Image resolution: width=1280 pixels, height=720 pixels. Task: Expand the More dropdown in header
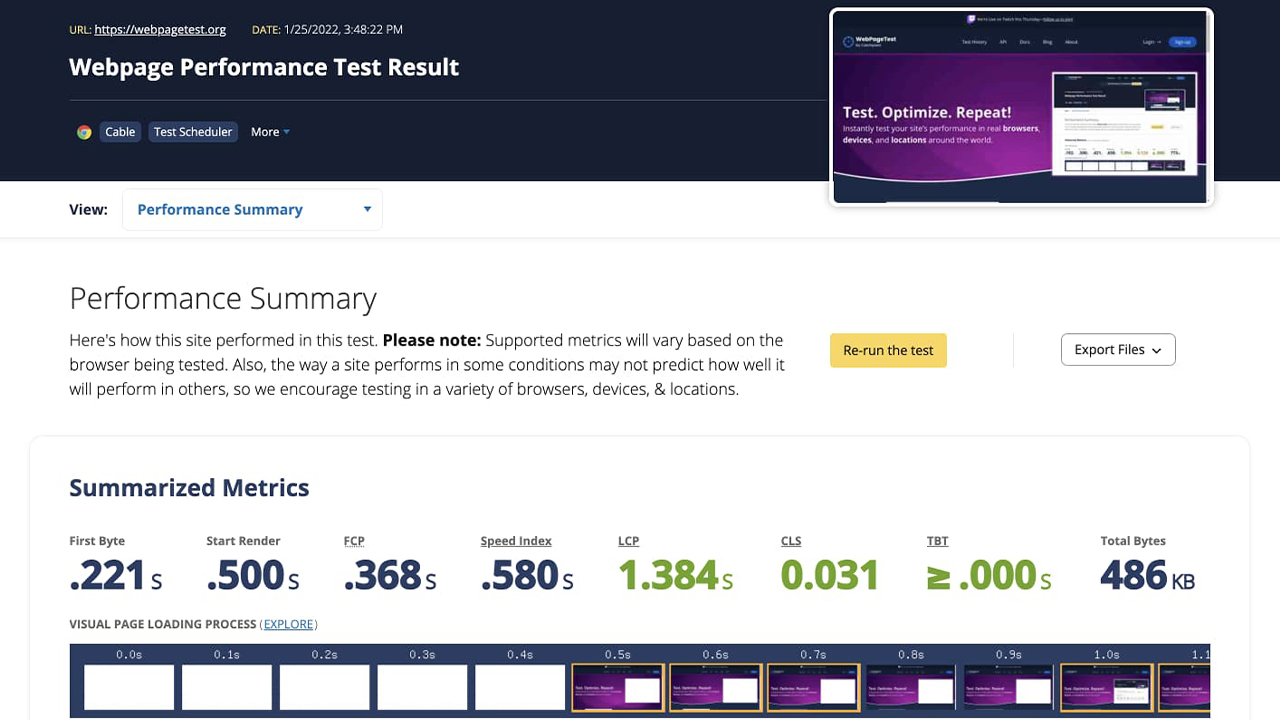click(x=270, y=132)
